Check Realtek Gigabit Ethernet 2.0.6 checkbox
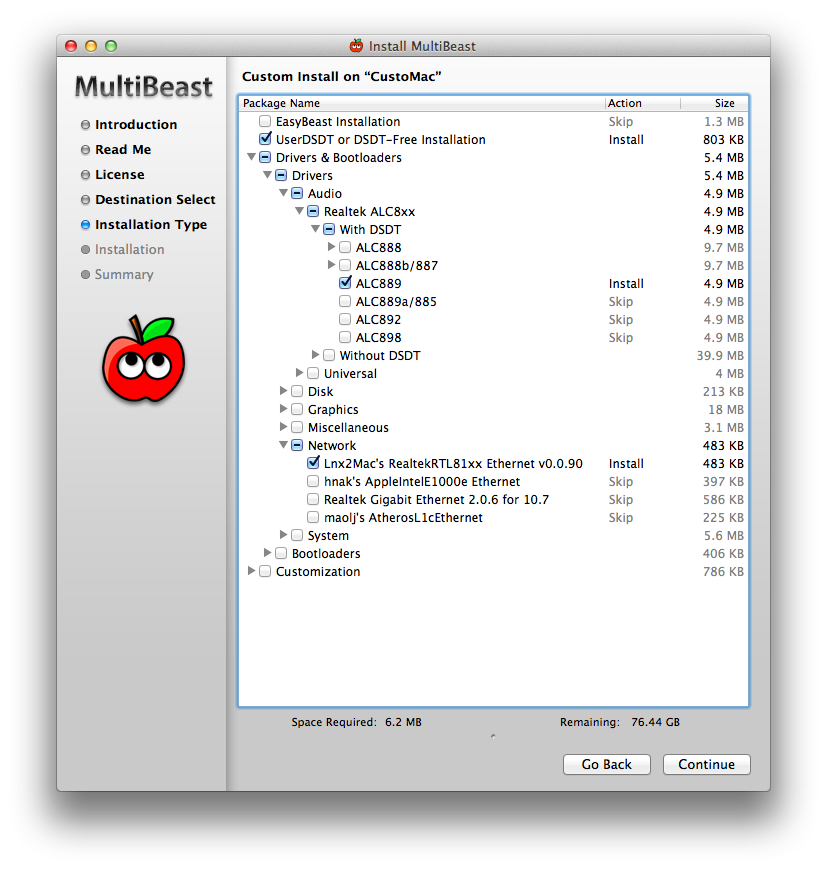The width and height of the screenshot is (827, 870). (313, 499)
